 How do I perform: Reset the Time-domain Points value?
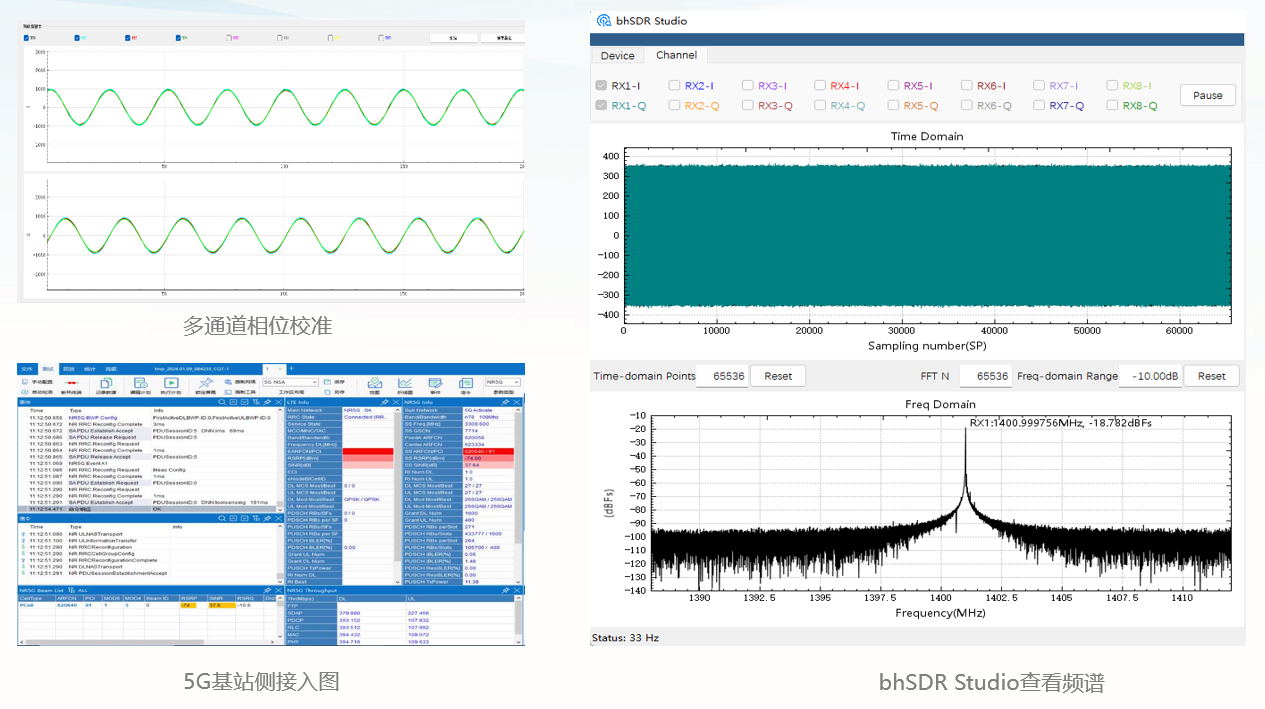[x=778, y=376]
